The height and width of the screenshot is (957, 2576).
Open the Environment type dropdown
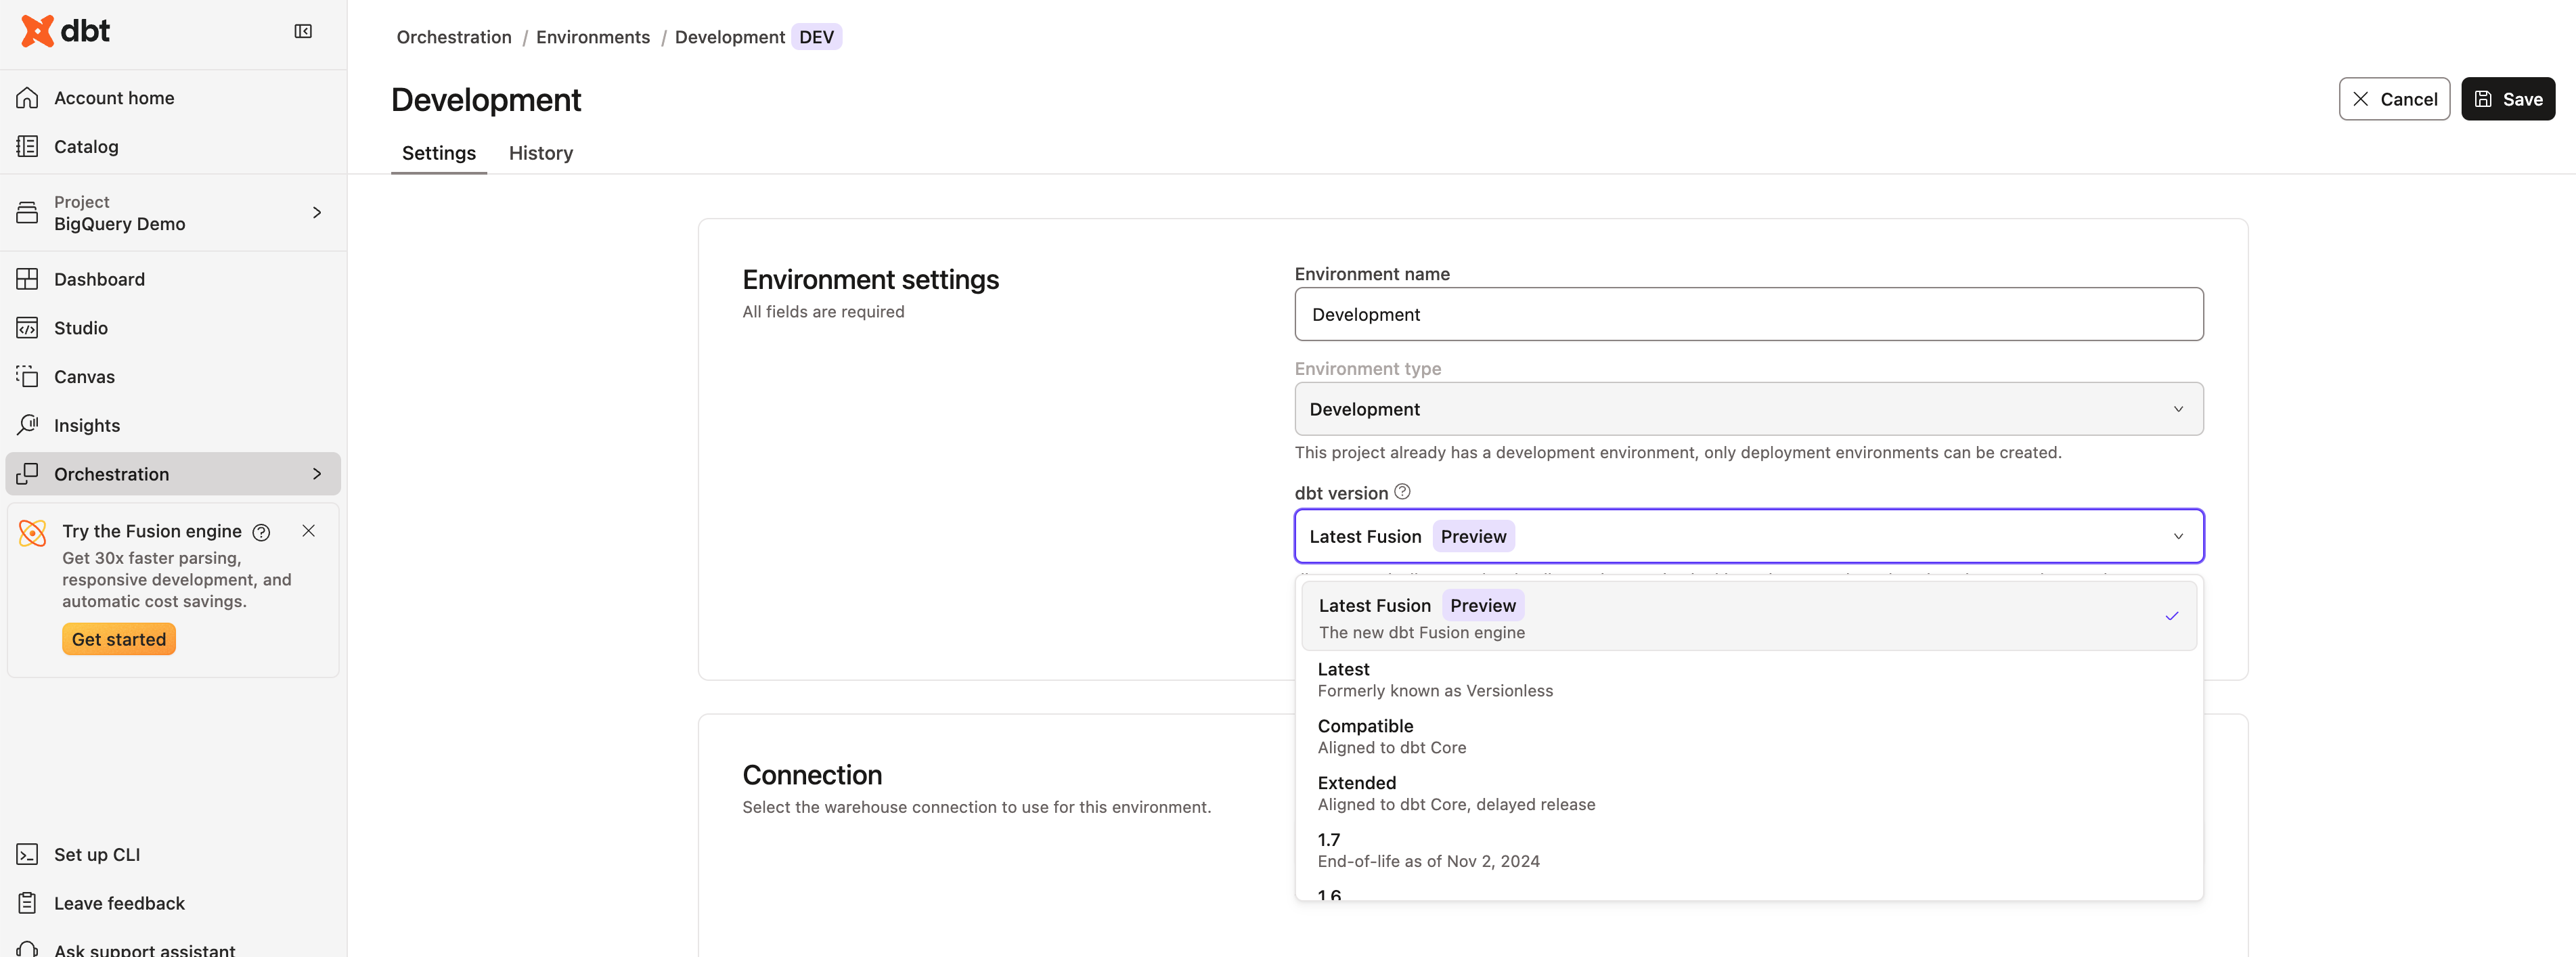(1748, 409)
